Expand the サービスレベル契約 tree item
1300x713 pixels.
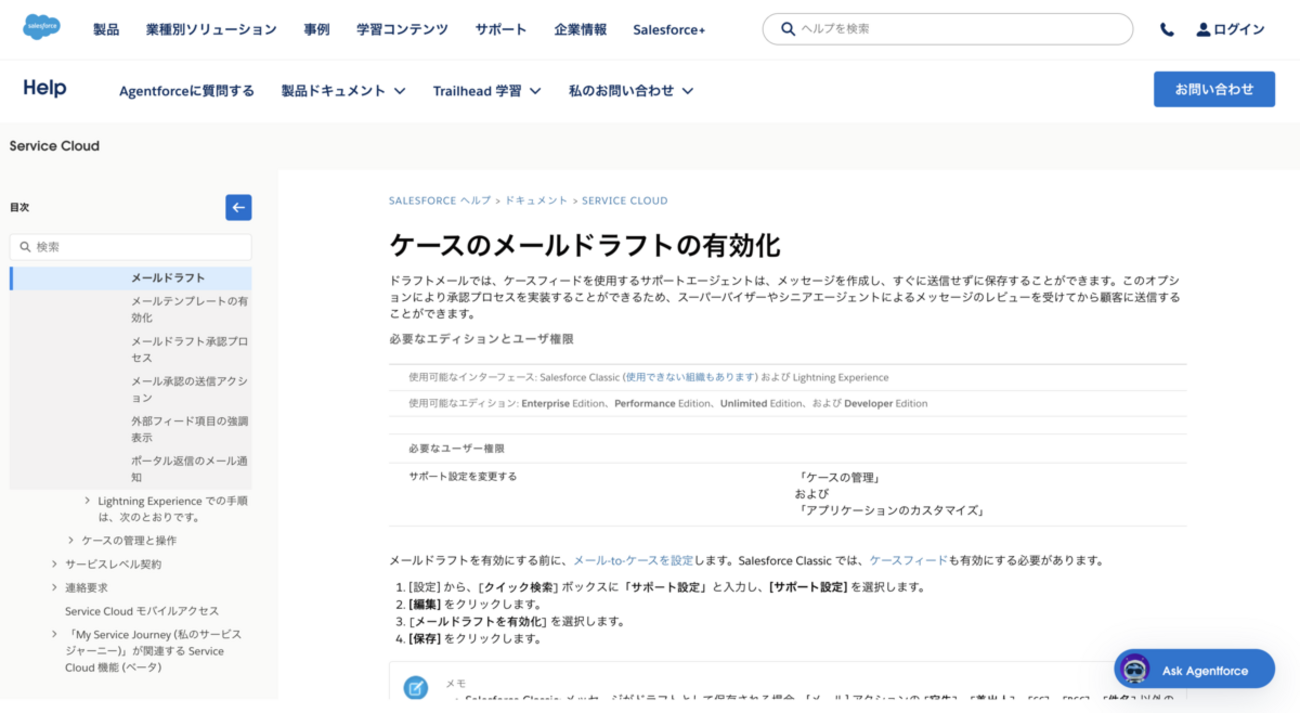[x=54, y=564]
